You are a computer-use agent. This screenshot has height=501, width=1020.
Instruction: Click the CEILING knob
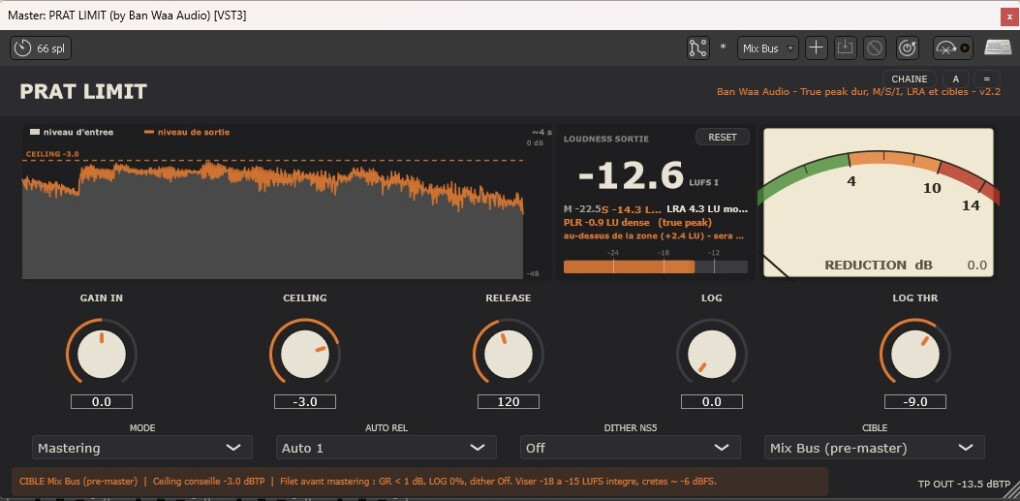click(x=304, y=354)
